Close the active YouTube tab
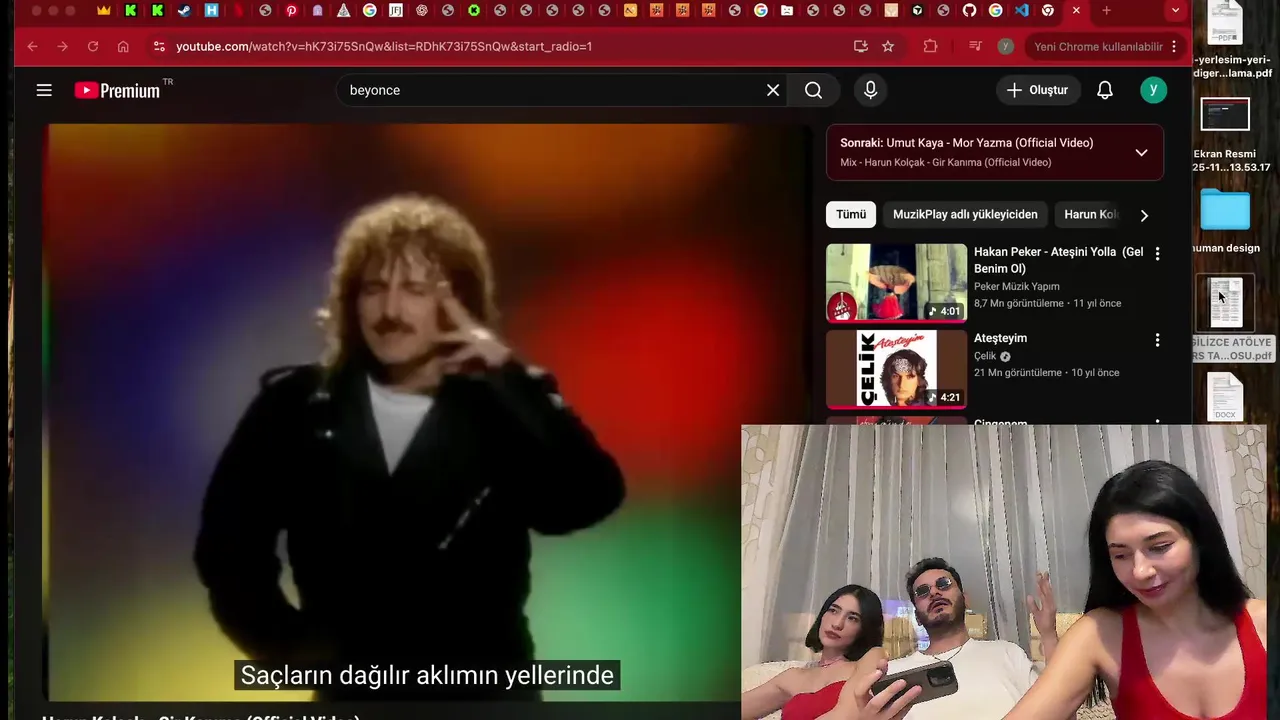 pos(1076,10)
